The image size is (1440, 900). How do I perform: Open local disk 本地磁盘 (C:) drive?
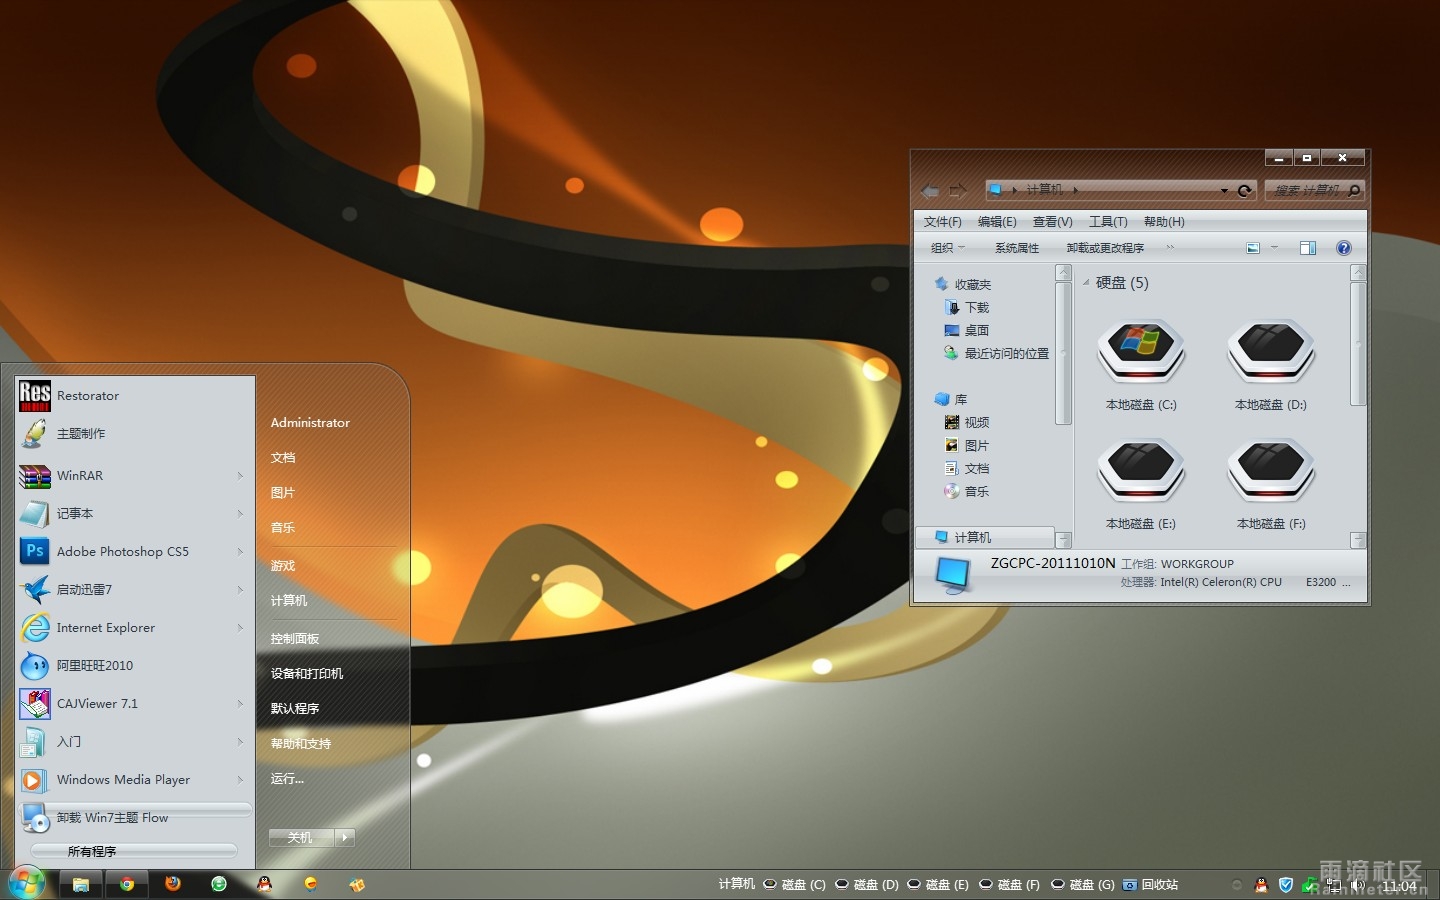click(x=1141, y=365)
